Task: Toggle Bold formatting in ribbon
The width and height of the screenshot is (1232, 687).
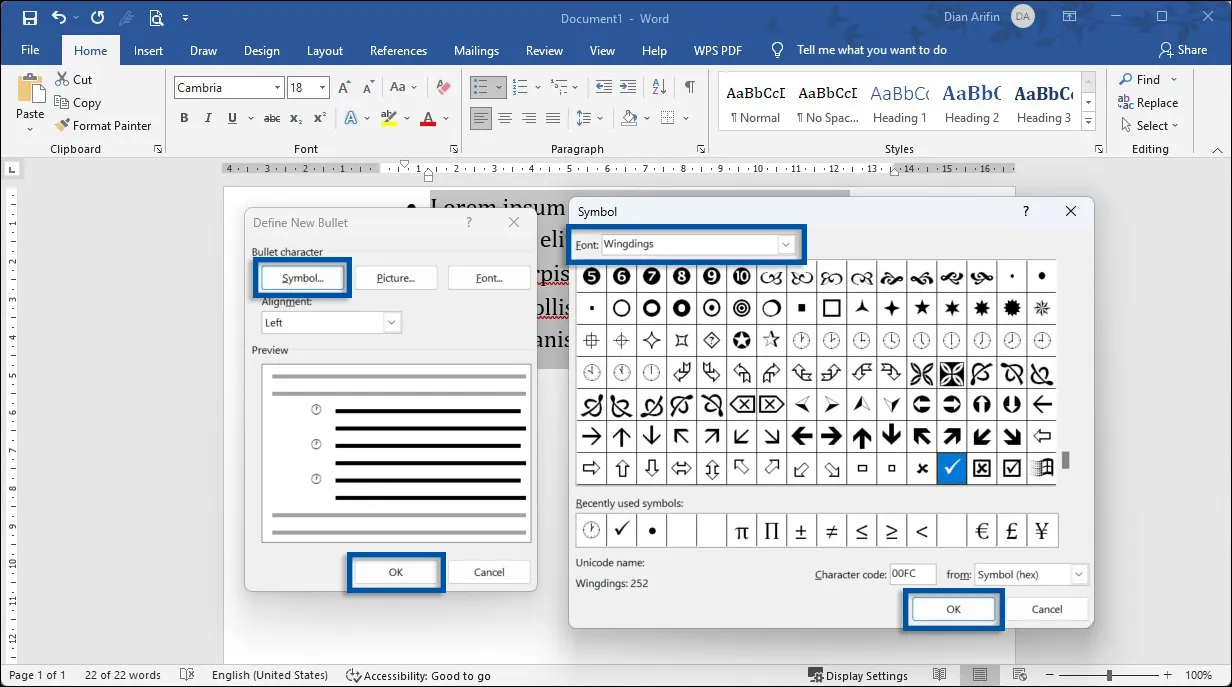Action: (184, 118)
